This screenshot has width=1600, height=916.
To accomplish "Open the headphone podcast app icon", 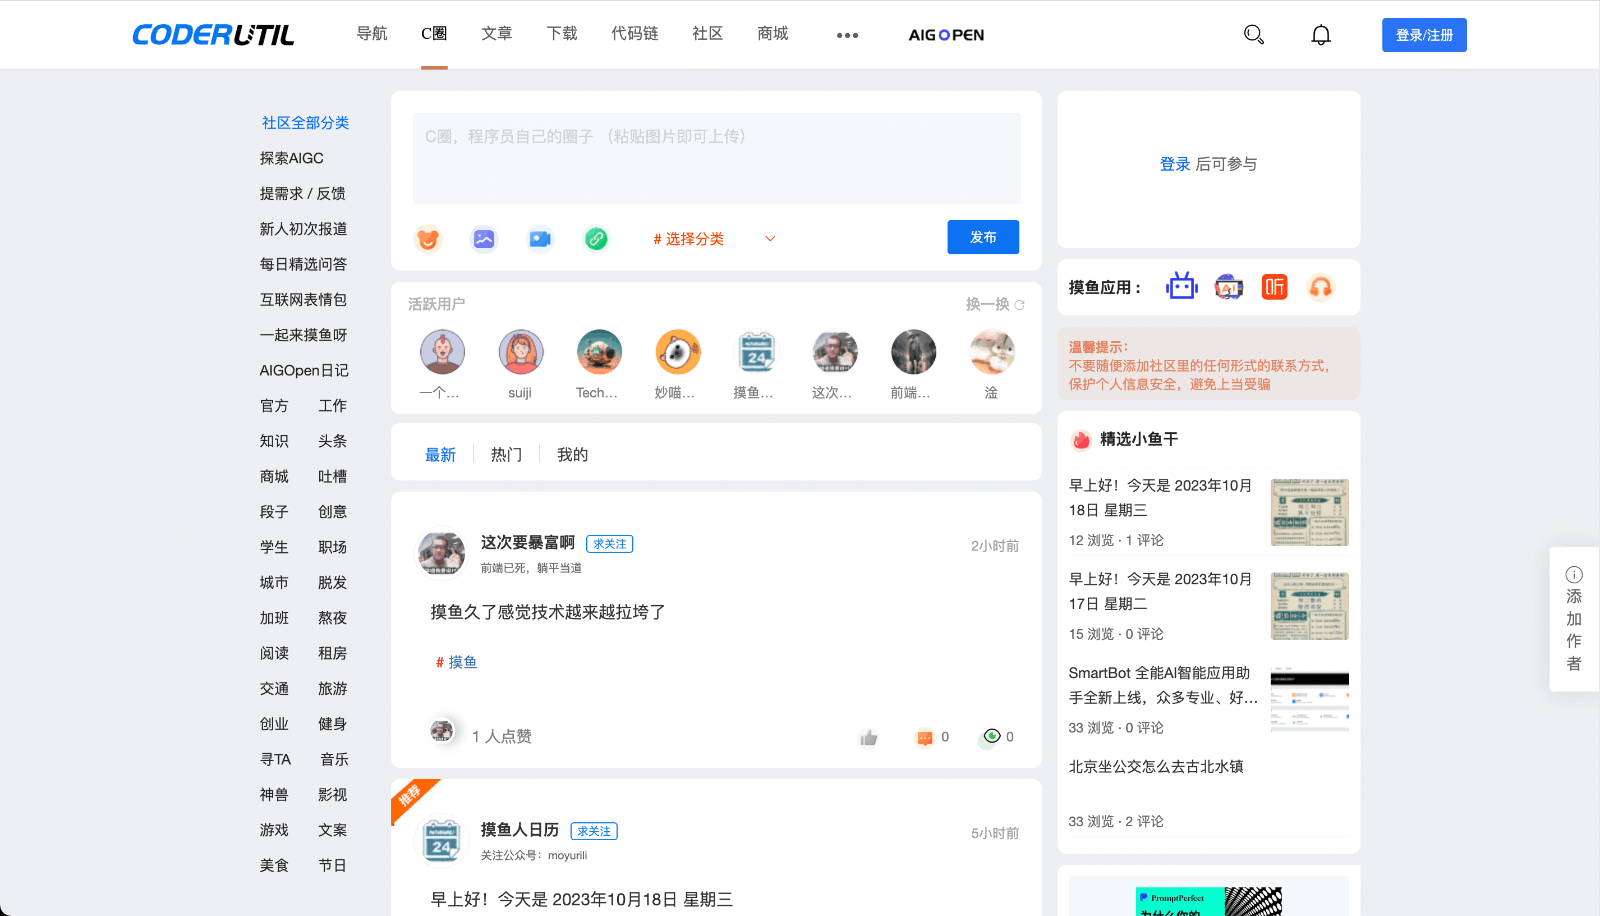I will pyautogui.click(x=1321, y=287).
